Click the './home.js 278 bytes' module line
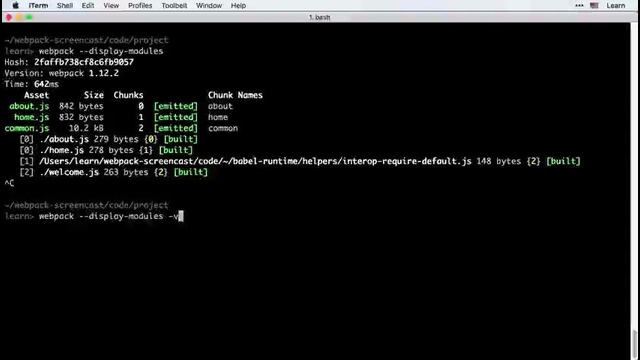Viewport: 640px width, 360px height. click(x=106, y=150)
